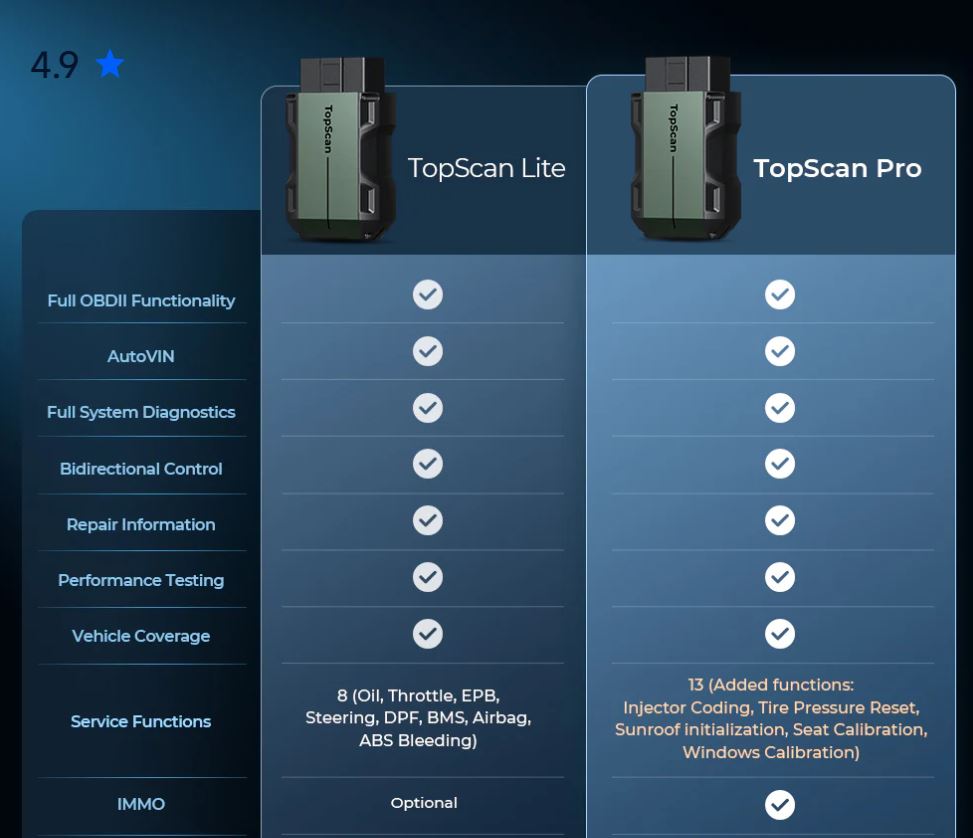Viewport: 973px width, 838px height.
Task: Click the Bidirectional Control label
Action: [x=141, y=469]
